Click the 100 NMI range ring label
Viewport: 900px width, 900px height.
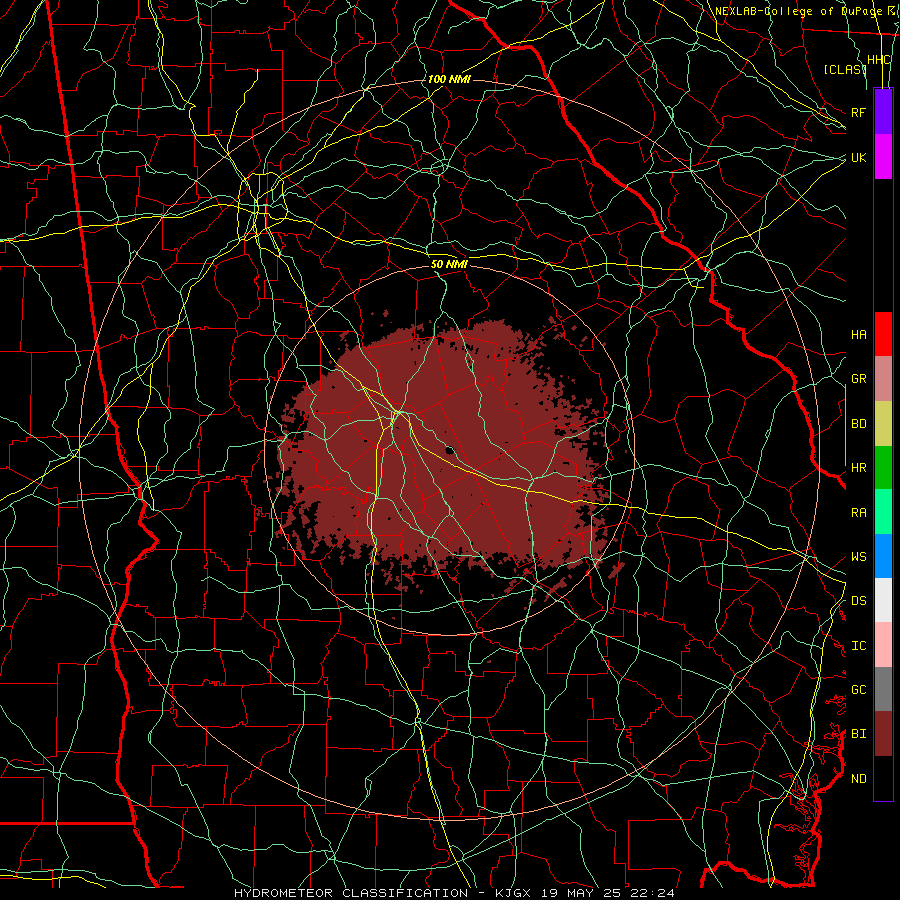449,79
